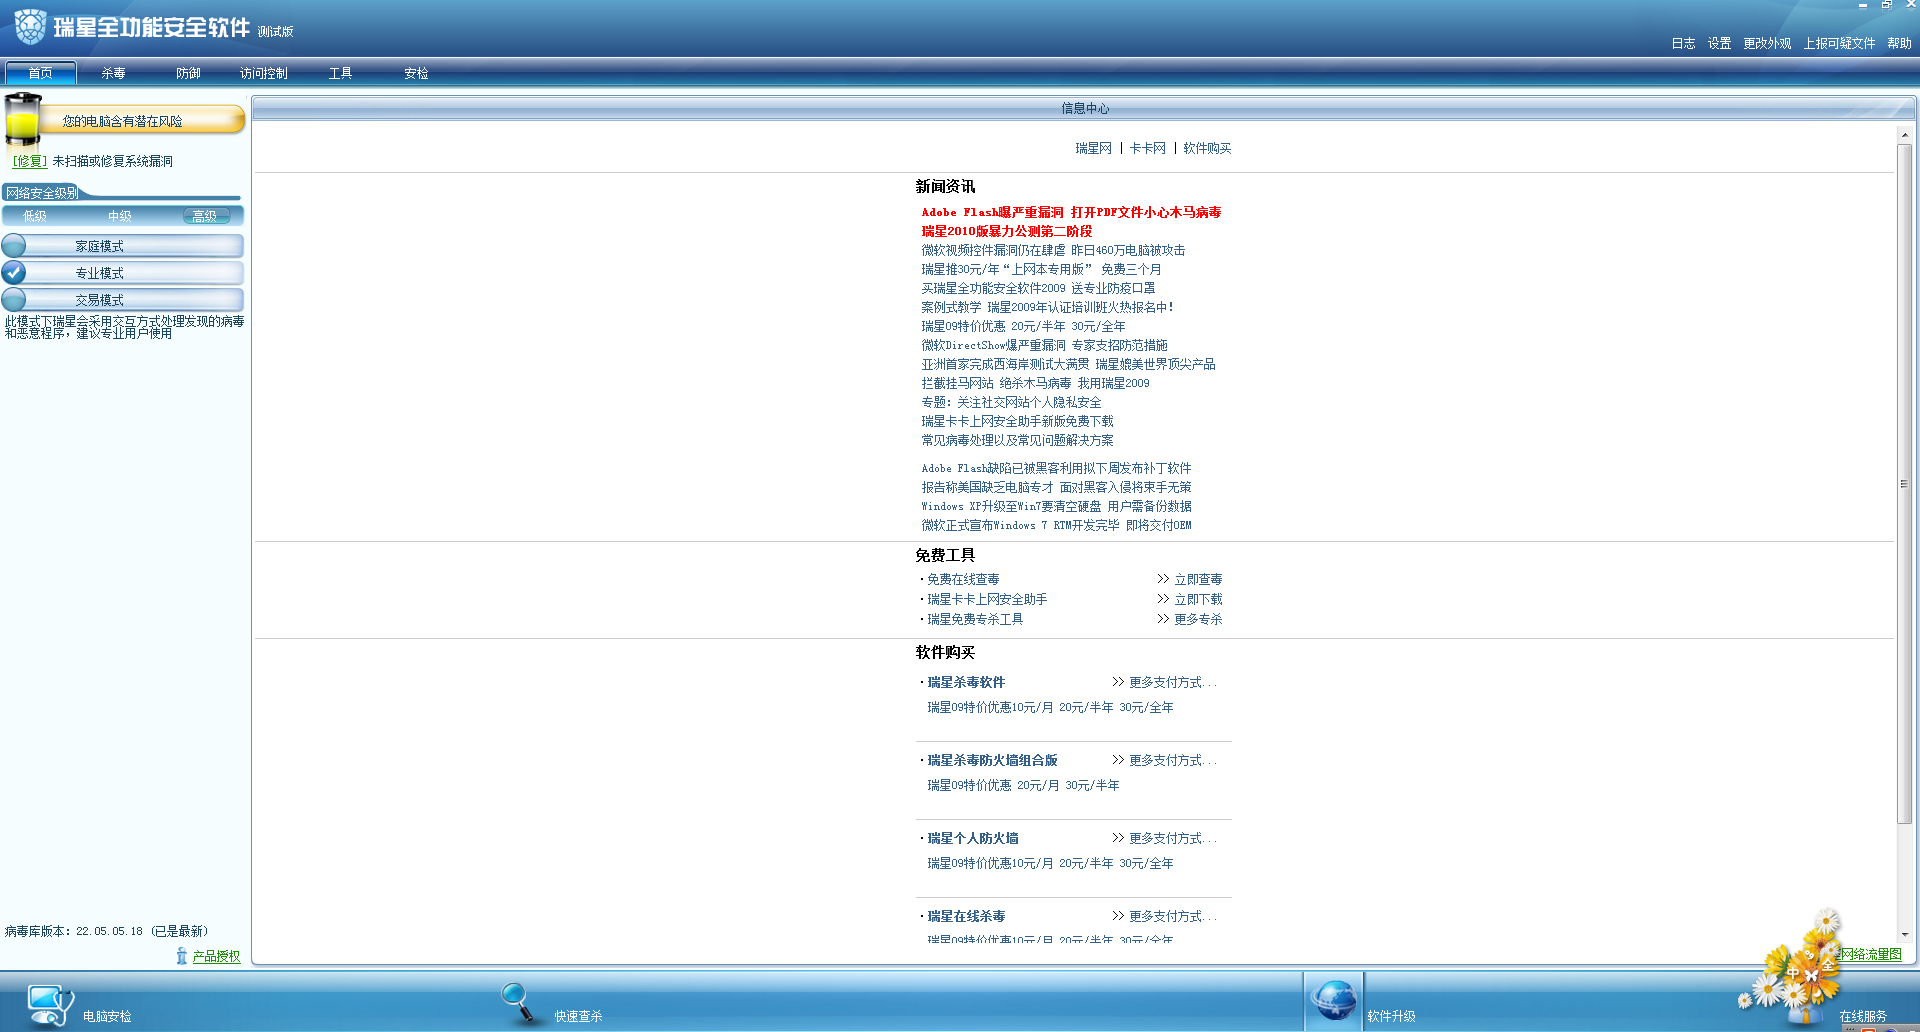Set network security level to 高级
Screen dimensions: 1920x1032
coord(205,216)
